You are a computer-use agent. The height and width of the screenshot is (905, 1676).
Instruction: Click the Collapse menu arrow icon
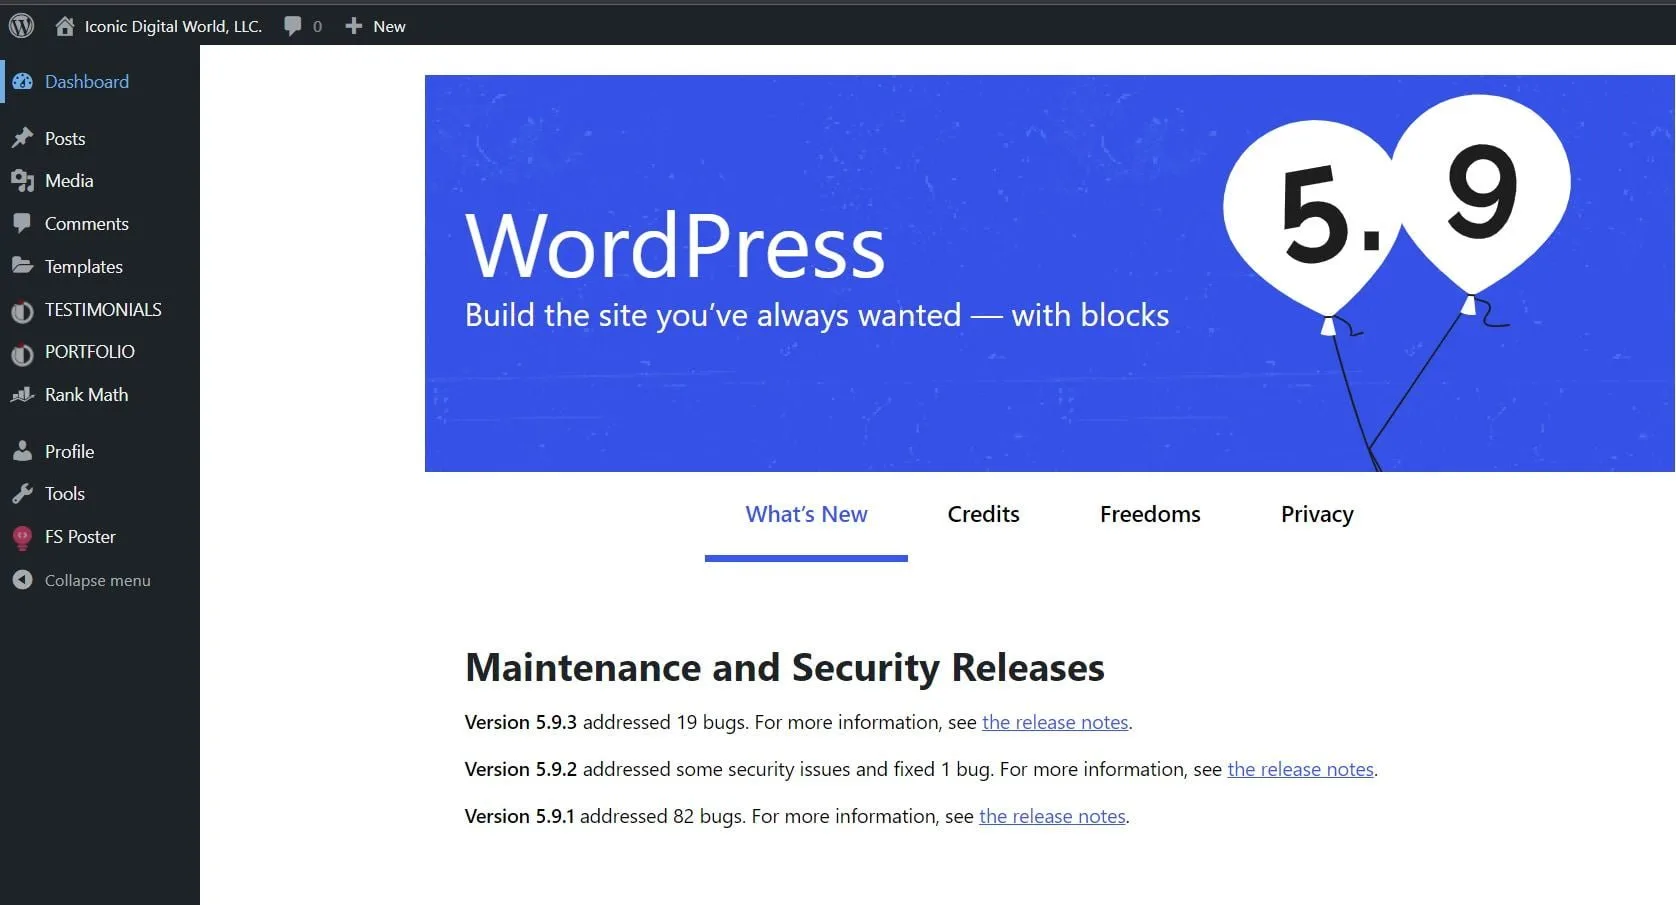22,580
